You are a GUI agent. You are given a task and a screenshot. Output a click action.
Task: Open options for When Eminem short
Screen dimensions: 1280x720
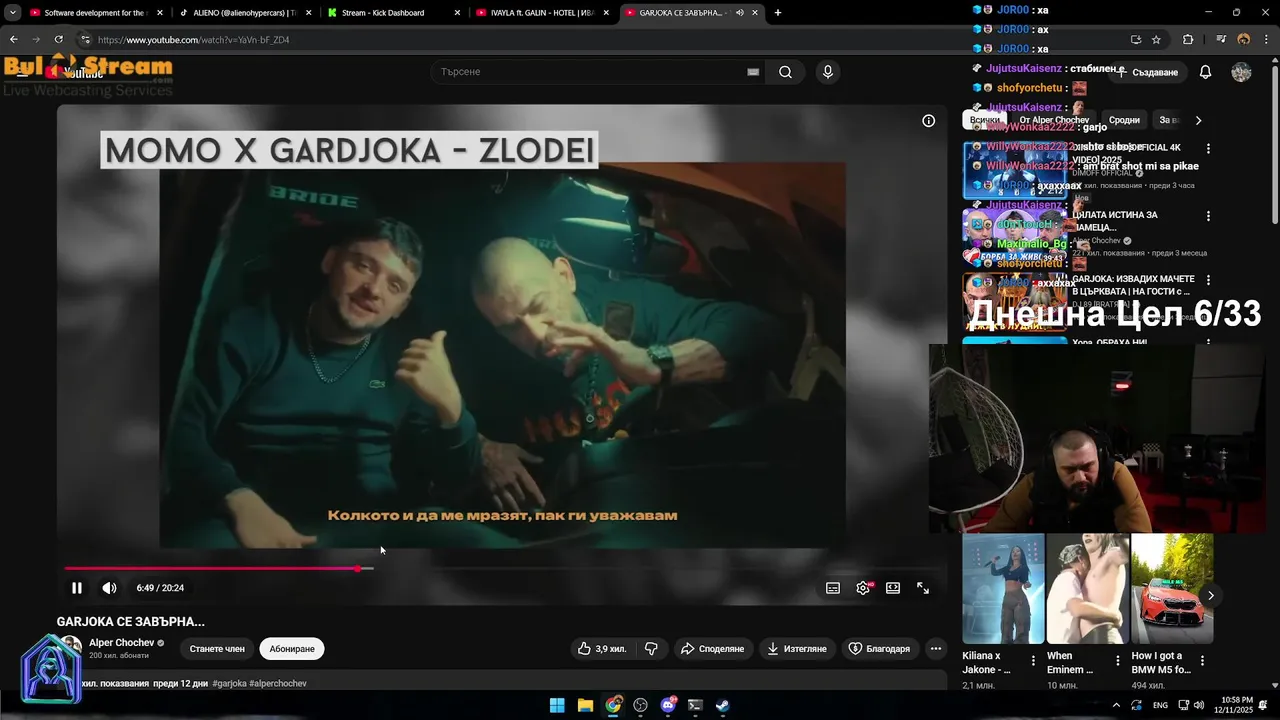point(1118,661)
